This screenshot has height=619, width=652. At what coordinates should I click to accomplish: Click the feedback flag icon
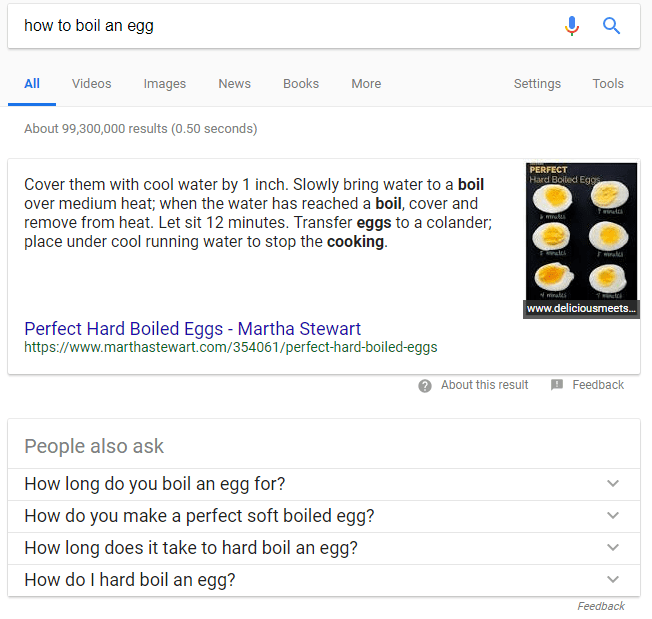click(557, 385)
